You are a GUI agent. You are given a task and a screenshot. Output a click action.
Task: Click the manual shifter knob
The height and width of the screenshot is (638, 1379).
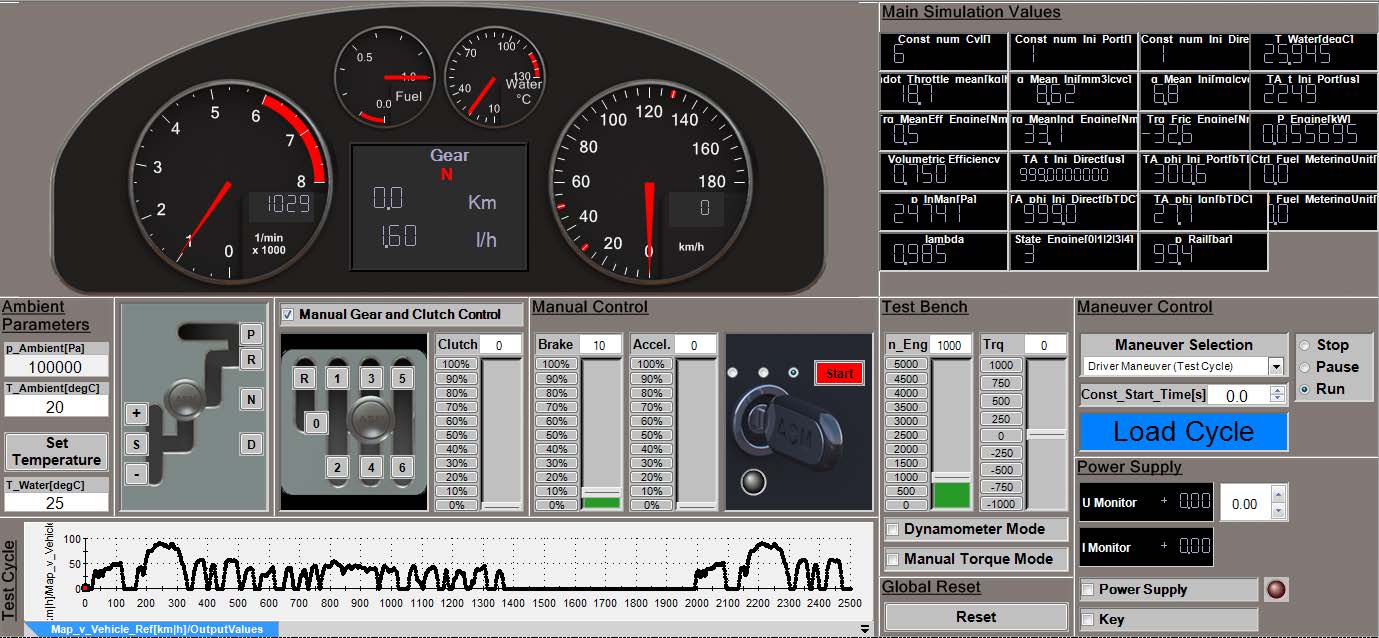tap(371, 421)
